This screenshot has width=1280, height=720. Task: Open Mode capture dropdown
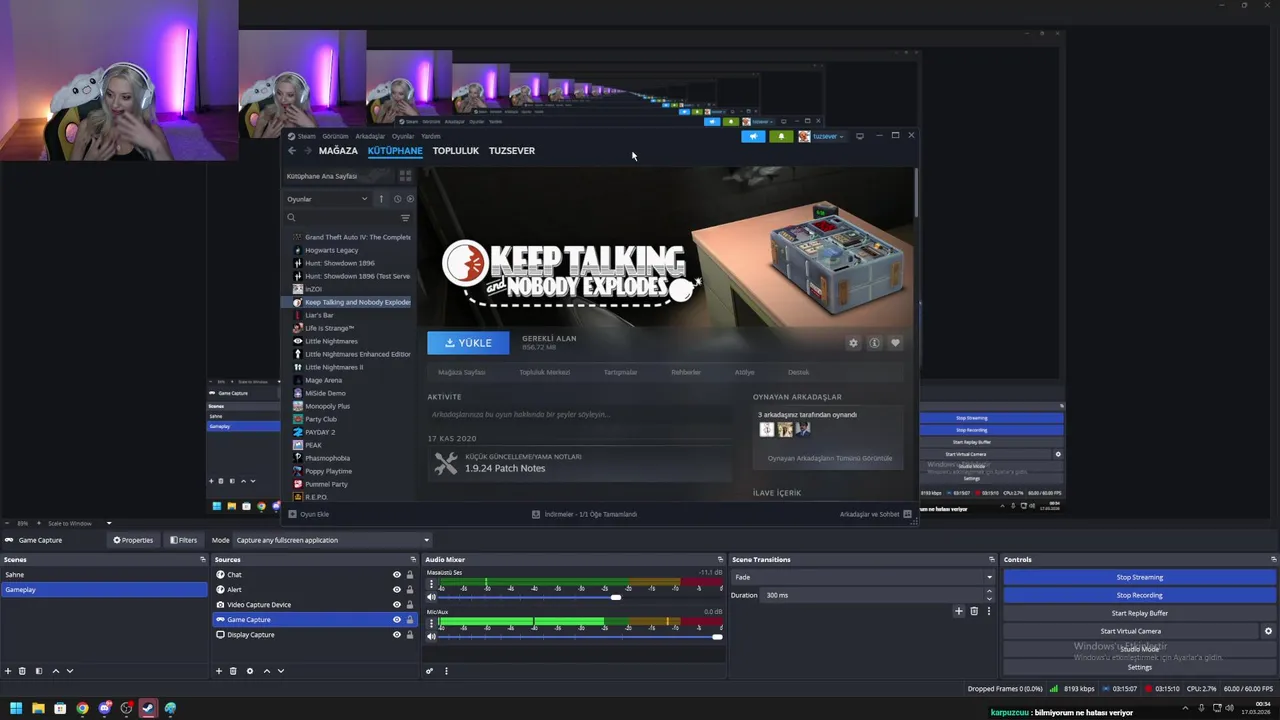(332, 540)
